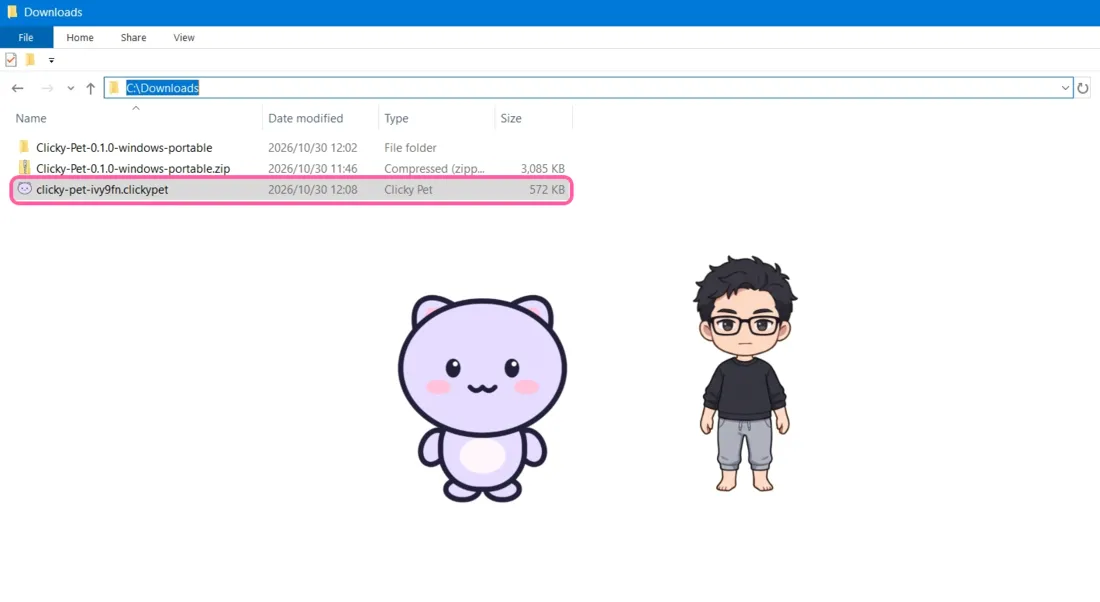Click the boy with glasses character
This screenshot has height=602, width=1100.
tap(745, 373)
